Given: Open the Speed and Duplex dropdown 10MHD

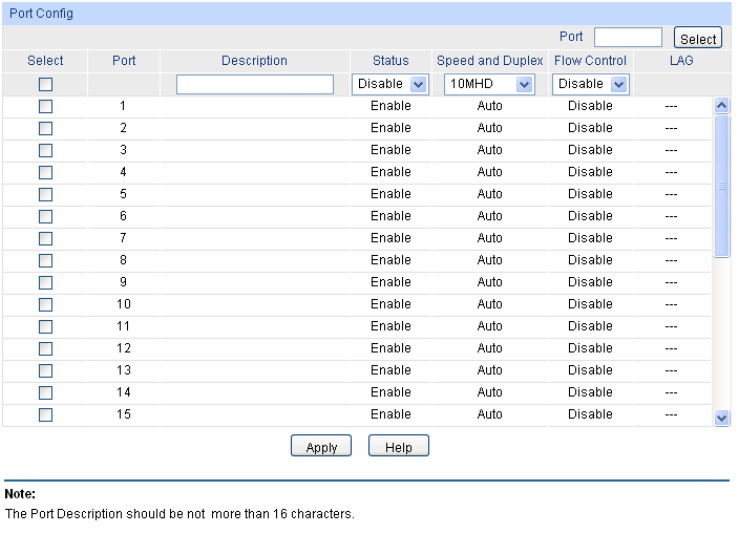Looking at the screenshot, I should tap(489, 85).
